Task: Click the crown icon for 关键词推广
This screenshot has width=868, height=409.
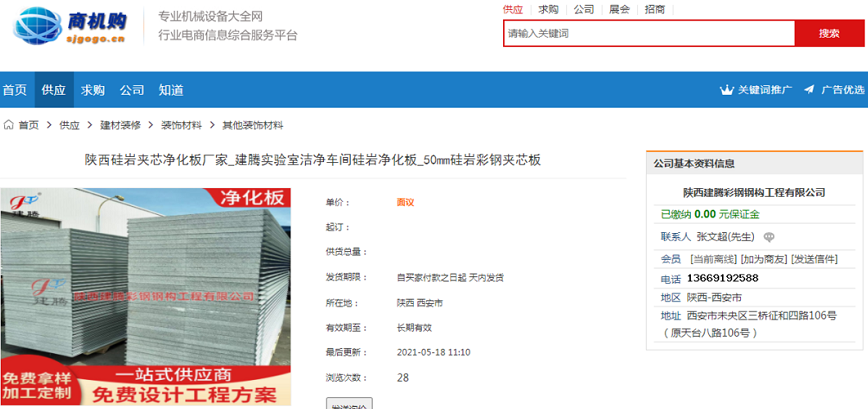Action: [726, 90]
